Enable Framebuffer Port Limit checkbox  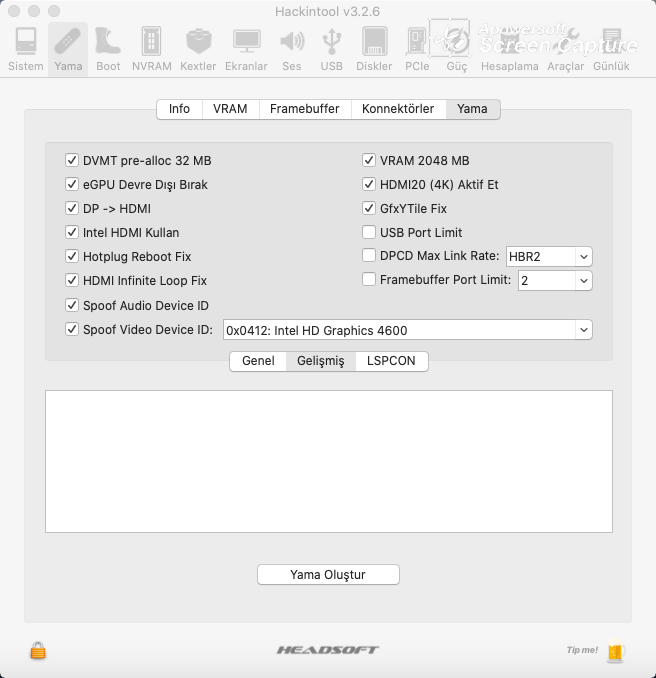click(x=369, y=279)
